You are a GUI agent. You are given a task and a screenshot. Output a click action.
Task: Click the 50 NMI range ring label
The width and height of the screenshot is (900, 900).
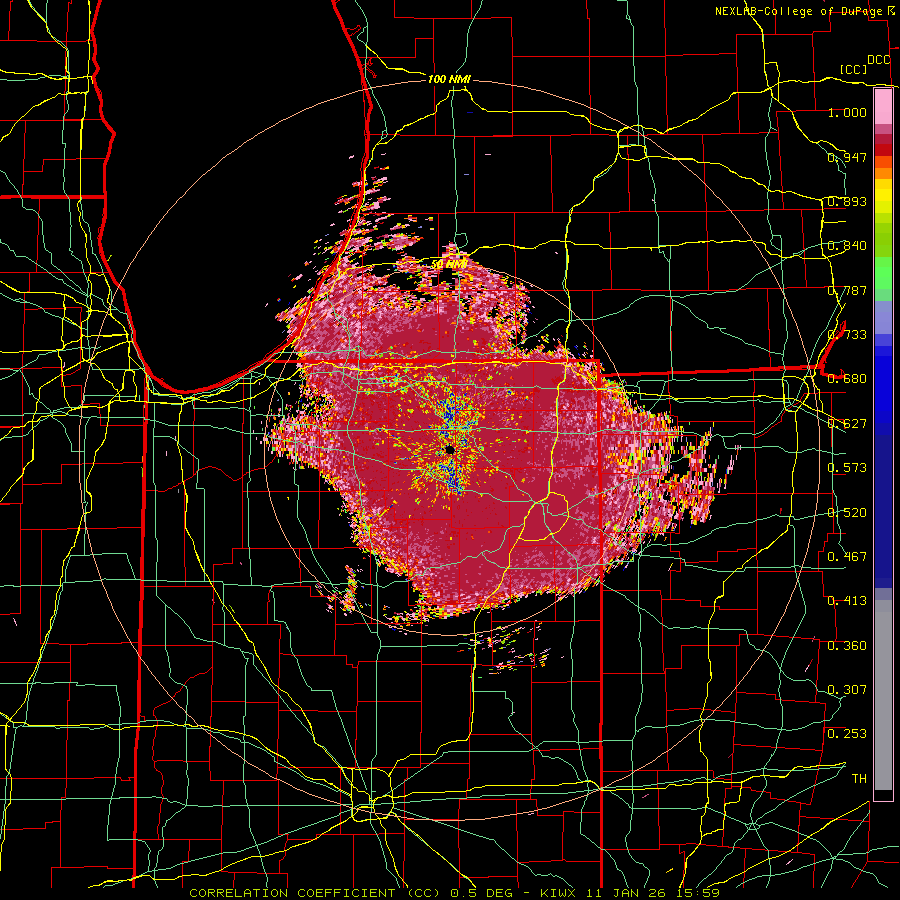(449, 264)
